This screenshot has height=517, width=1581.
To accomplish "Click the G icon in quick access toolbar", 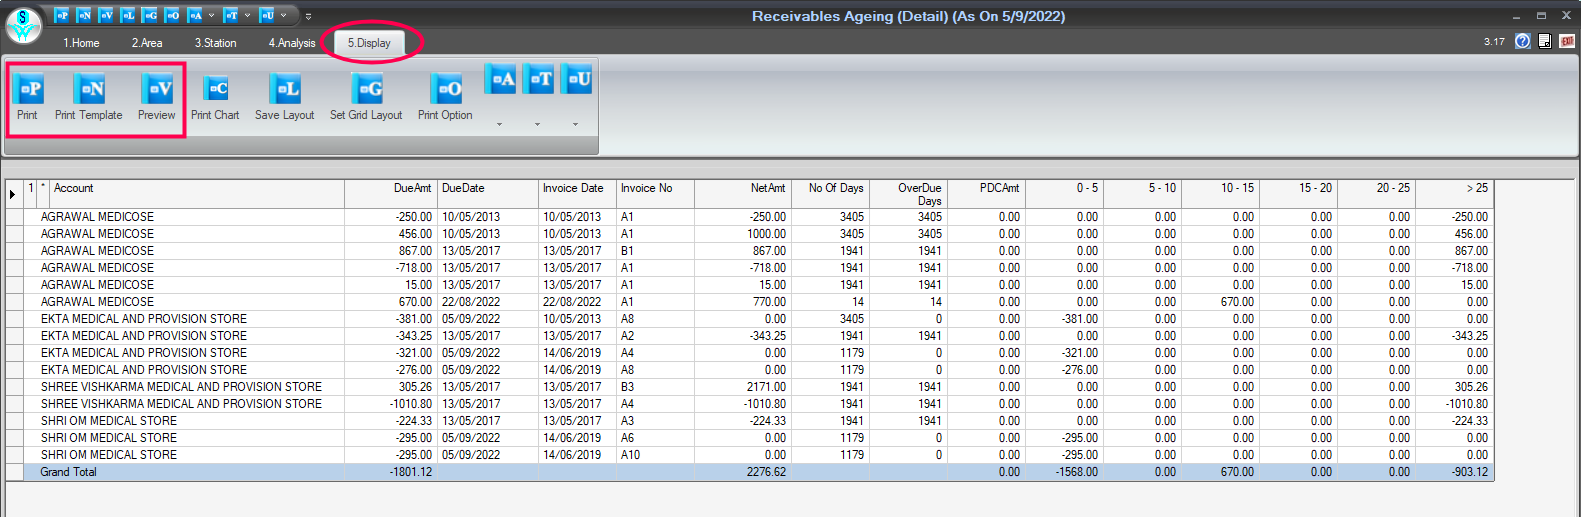I will click(x=150, y=15).
